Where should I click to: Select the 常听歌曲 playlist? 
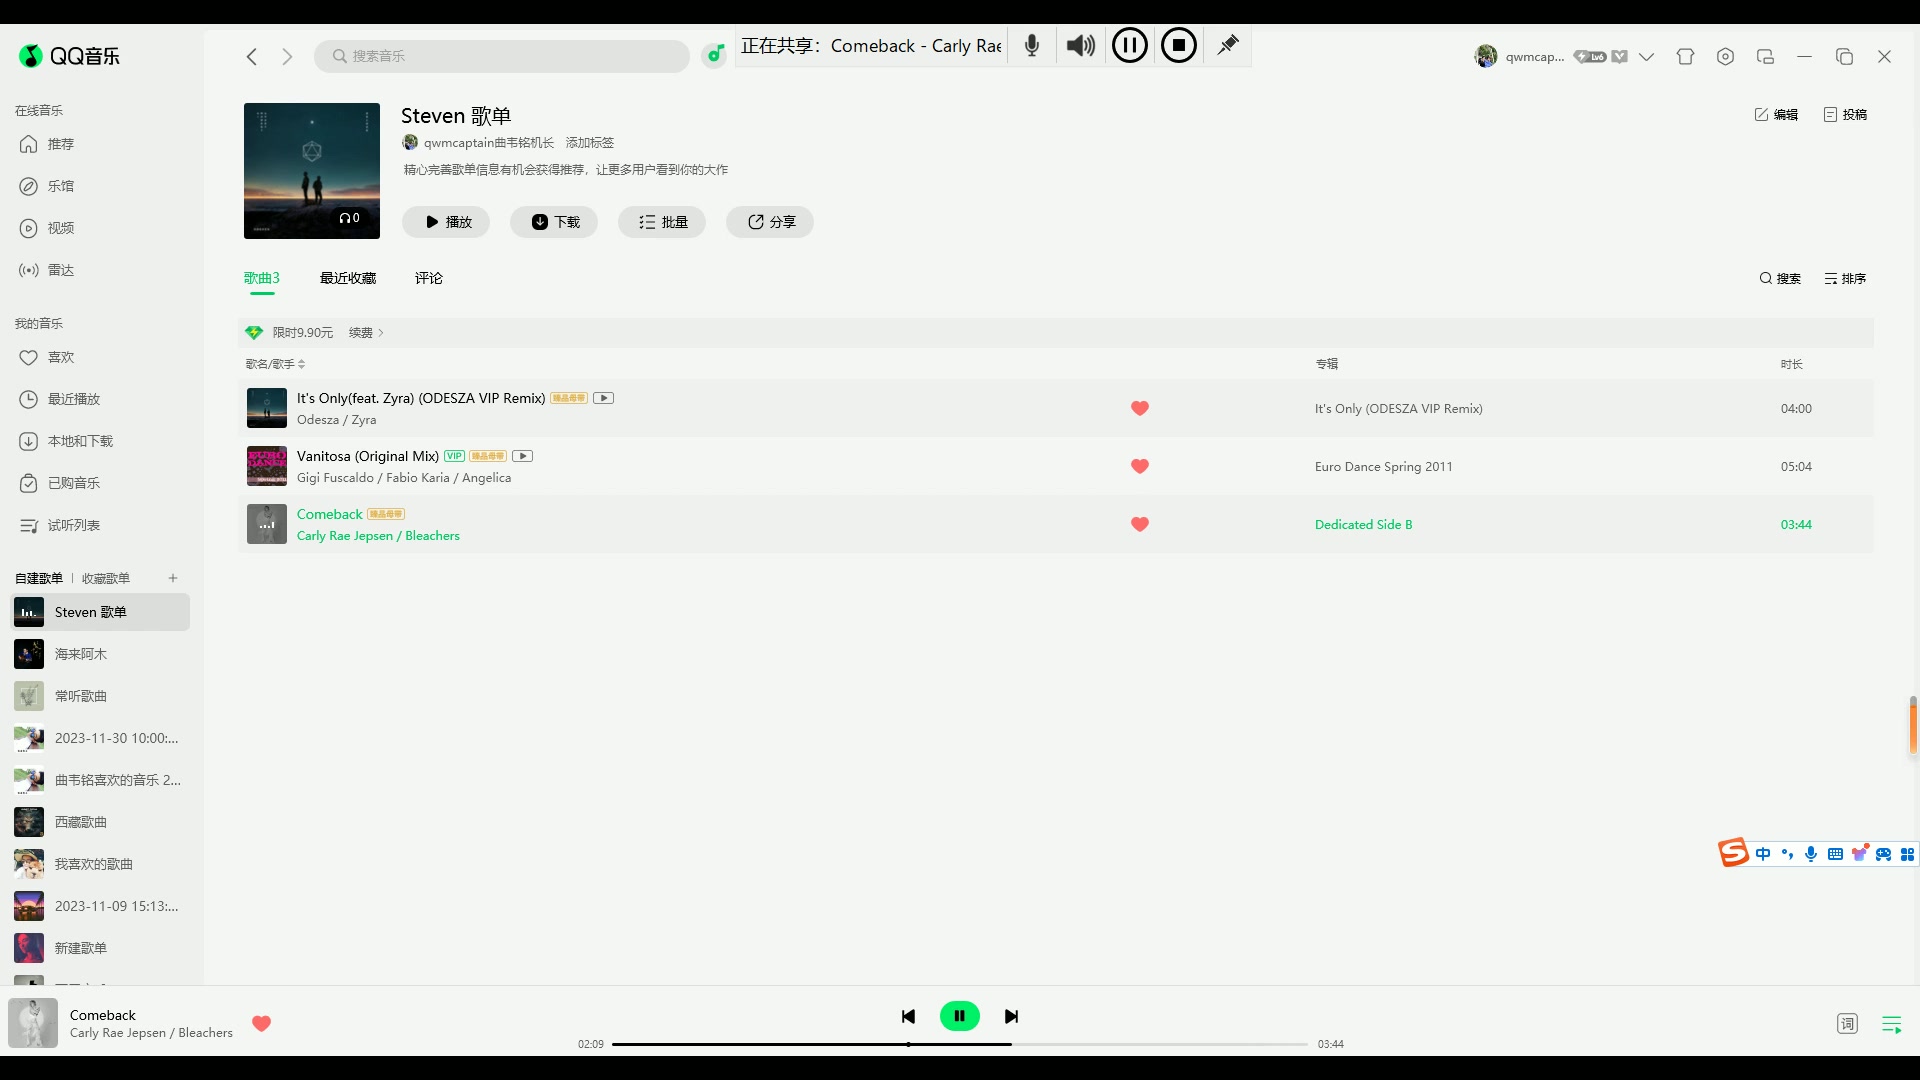[x=100, y=696]
